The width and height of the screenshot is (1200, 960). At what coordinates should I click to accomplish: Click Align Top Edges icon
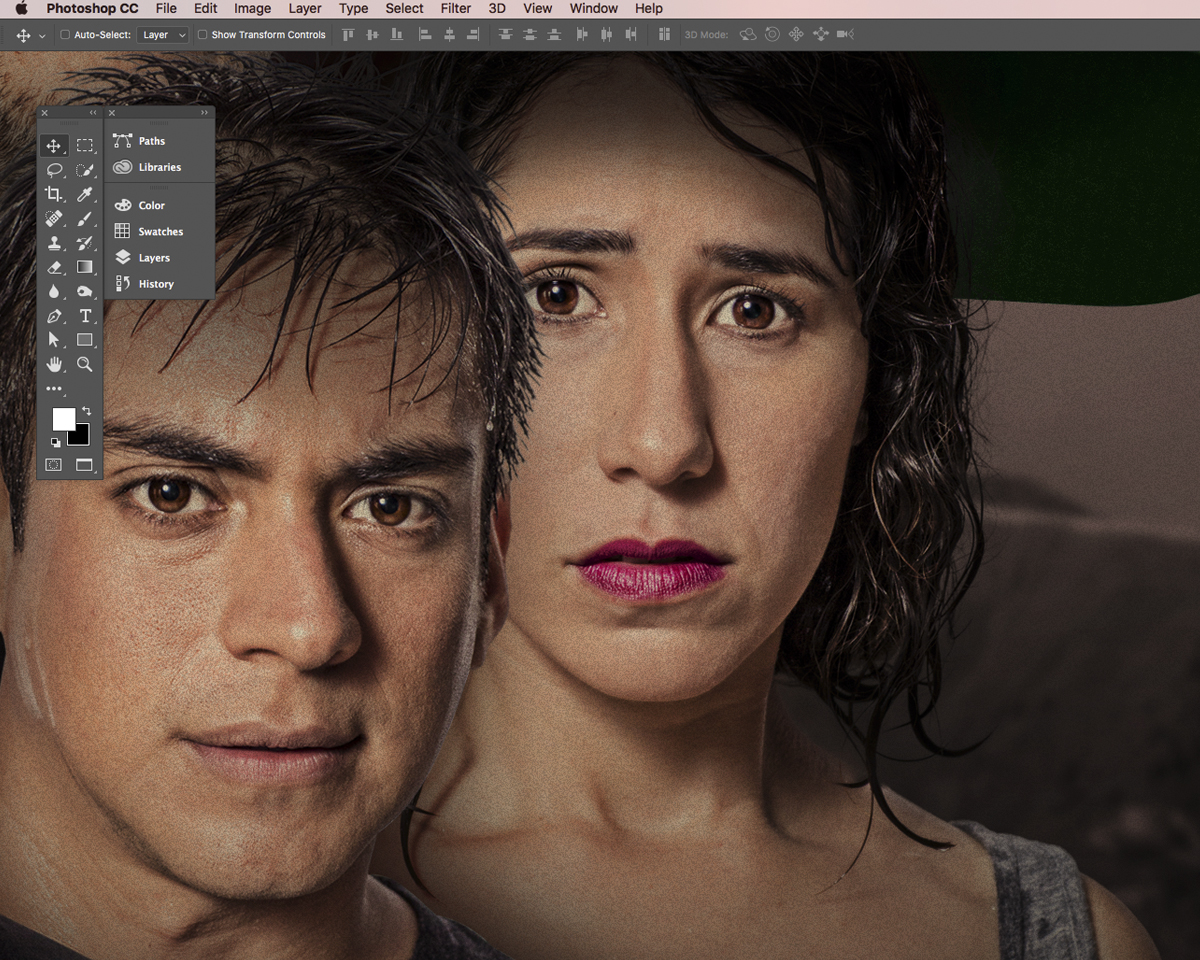pyautogui.click(x=349, y=34)
